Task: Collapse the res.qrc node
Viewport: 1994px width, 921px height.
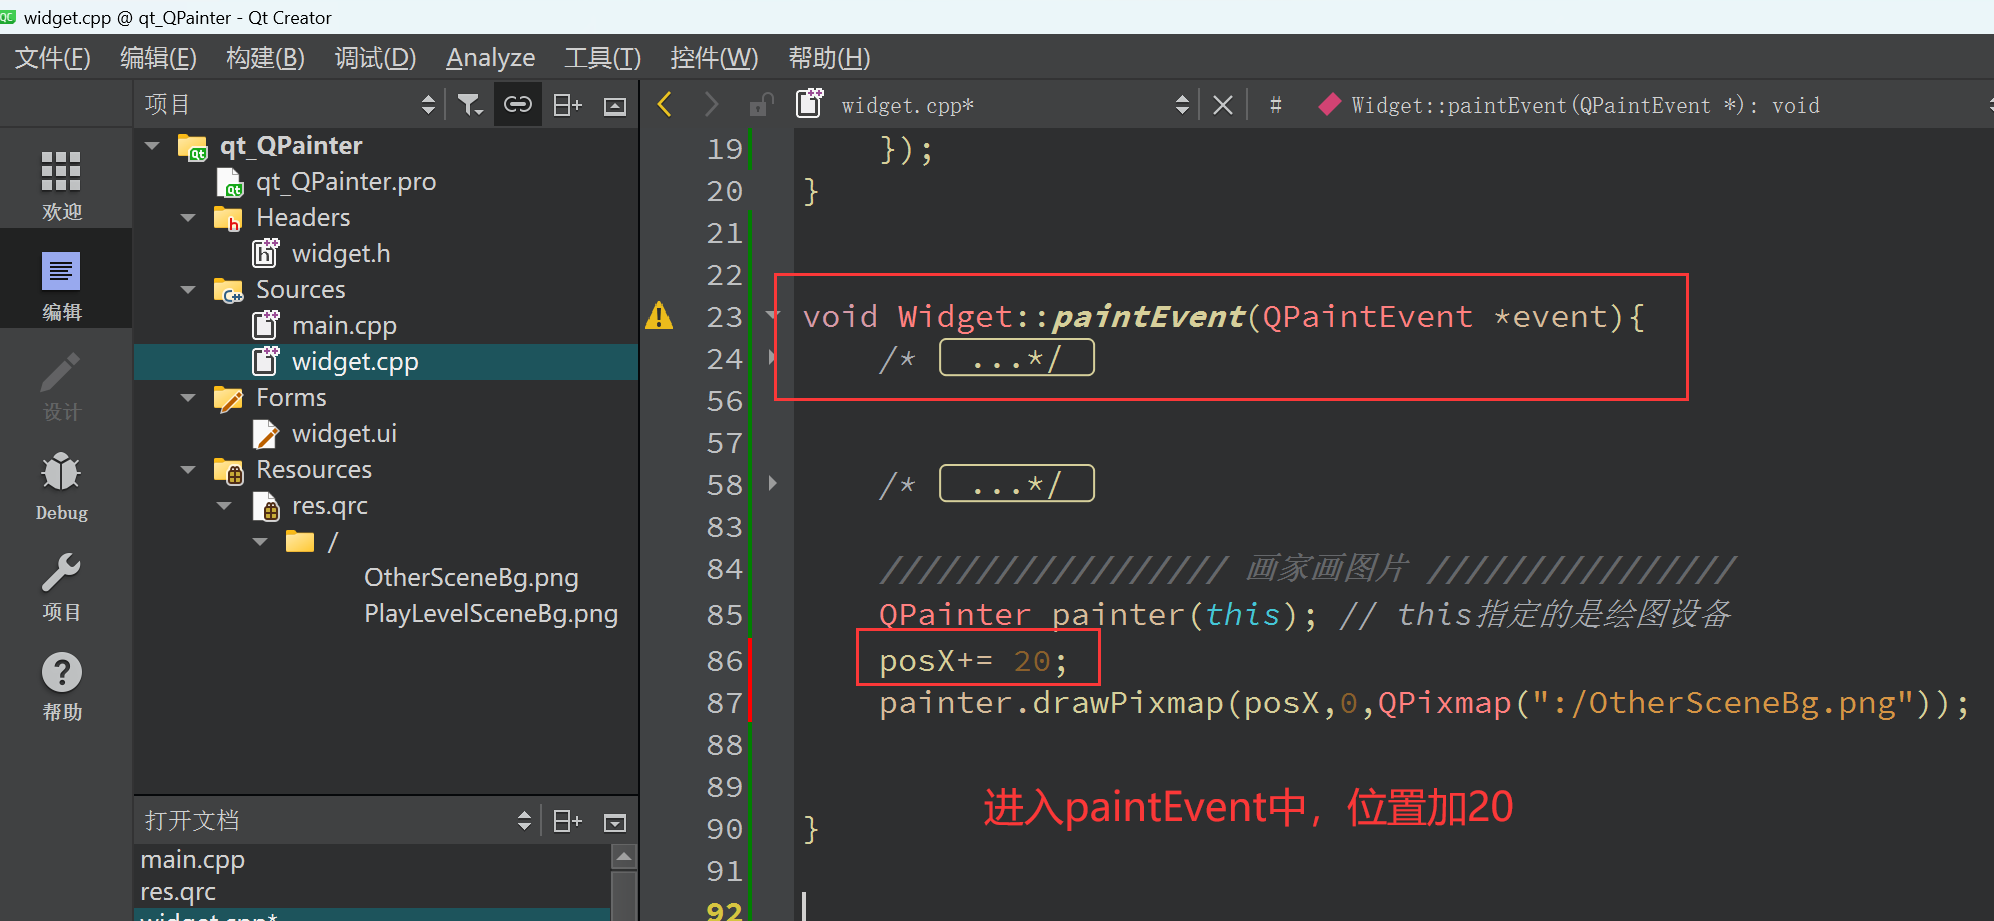Action: [x=225, y=506]
